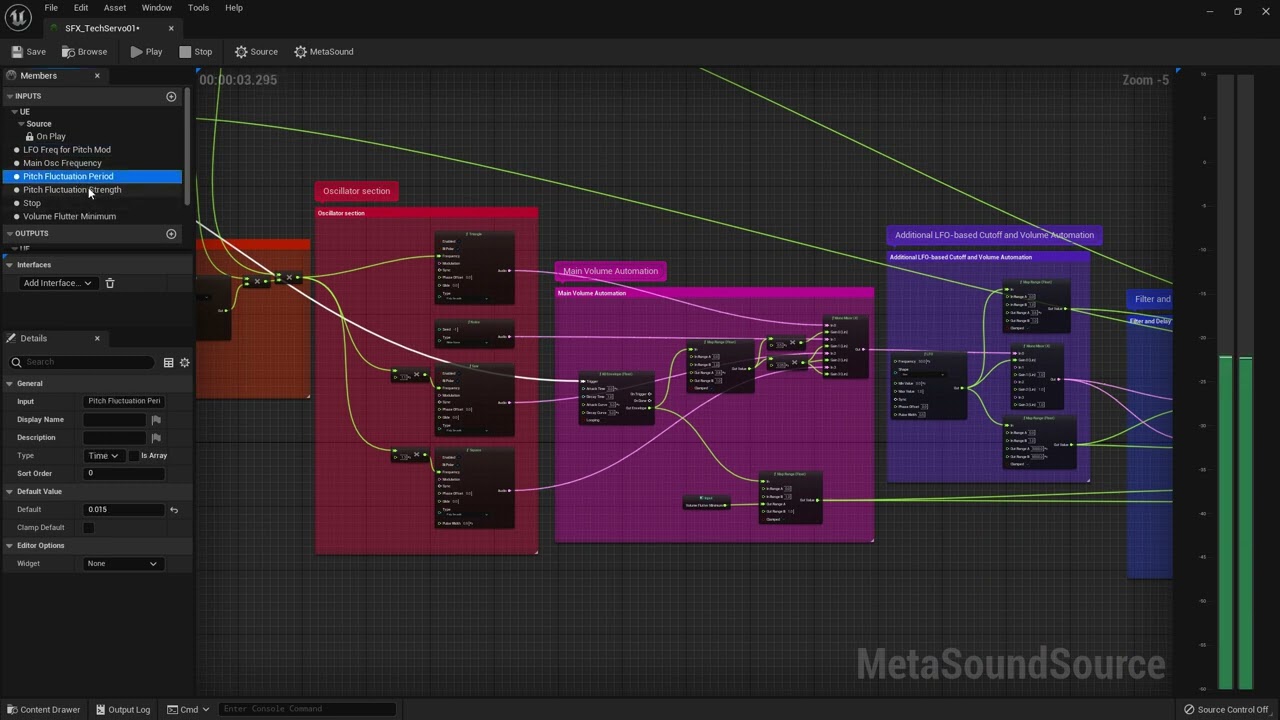Close the SFX_TechServo01 tab
Image resolution: width=1280 pixels, height=720 pixels.
pyautogui.click(x=171, y=28)
